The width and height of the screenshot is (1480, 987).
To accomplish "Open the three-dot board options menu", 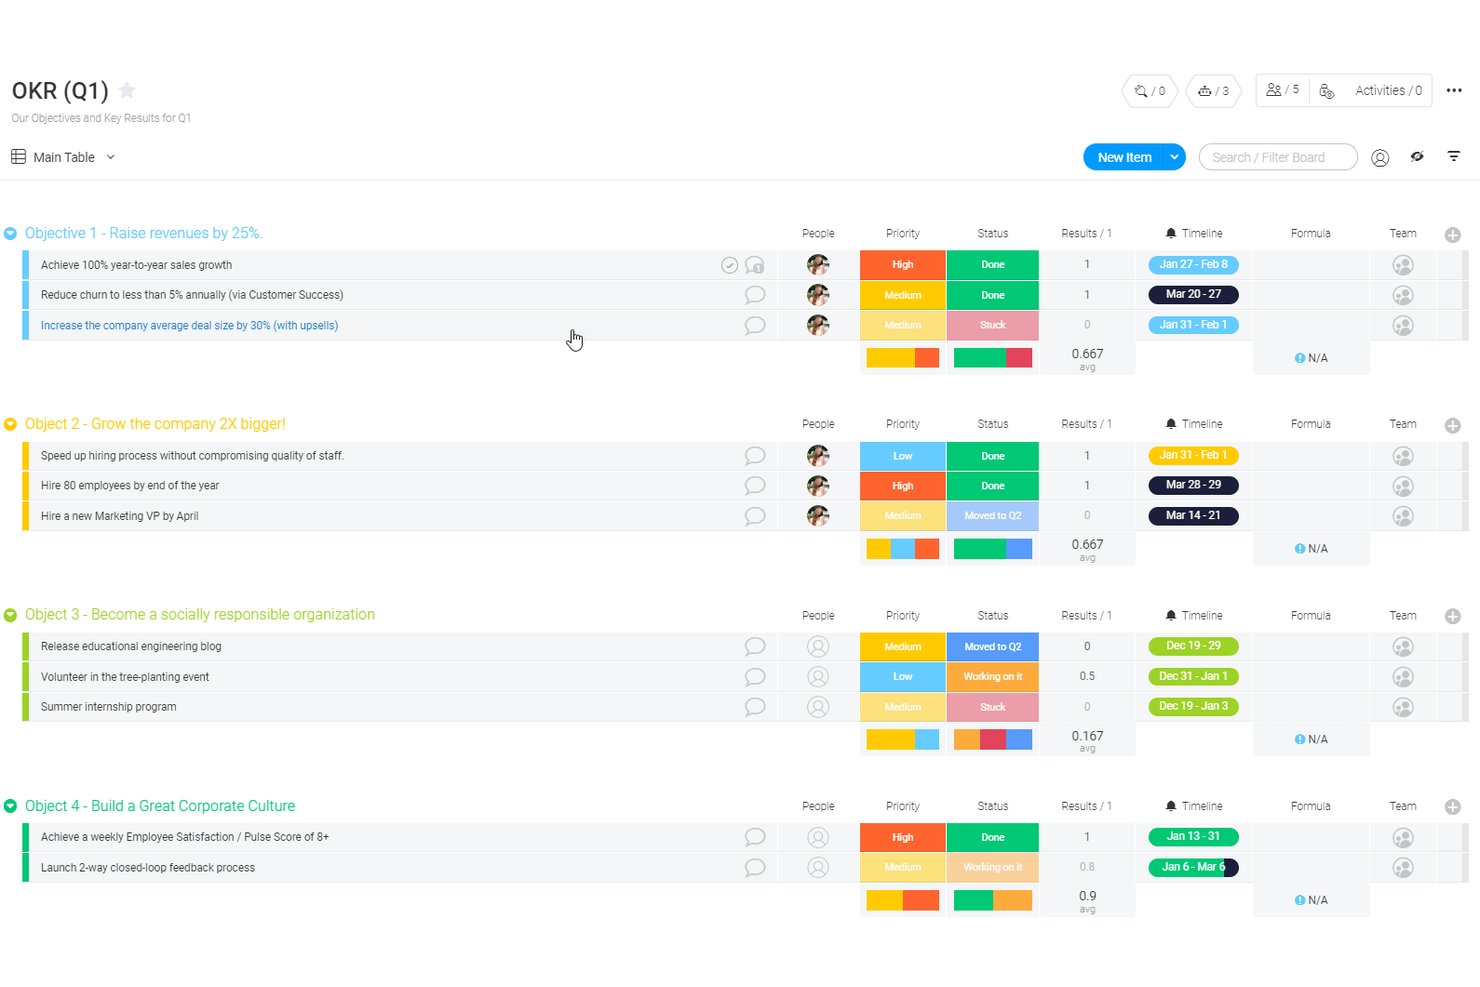I will tap(1454, 91).
